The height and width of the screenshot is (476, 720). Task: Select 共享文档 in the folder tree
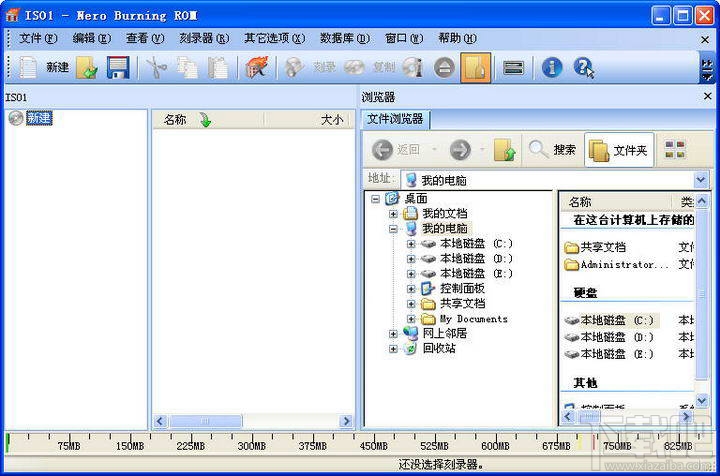tap(462, 303)
